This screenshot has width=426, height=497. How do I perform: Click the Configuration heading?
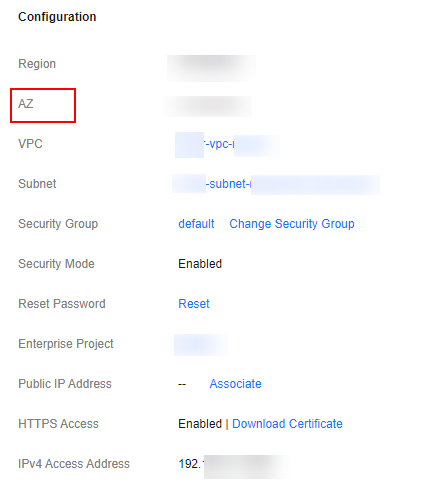click(57, 17)
